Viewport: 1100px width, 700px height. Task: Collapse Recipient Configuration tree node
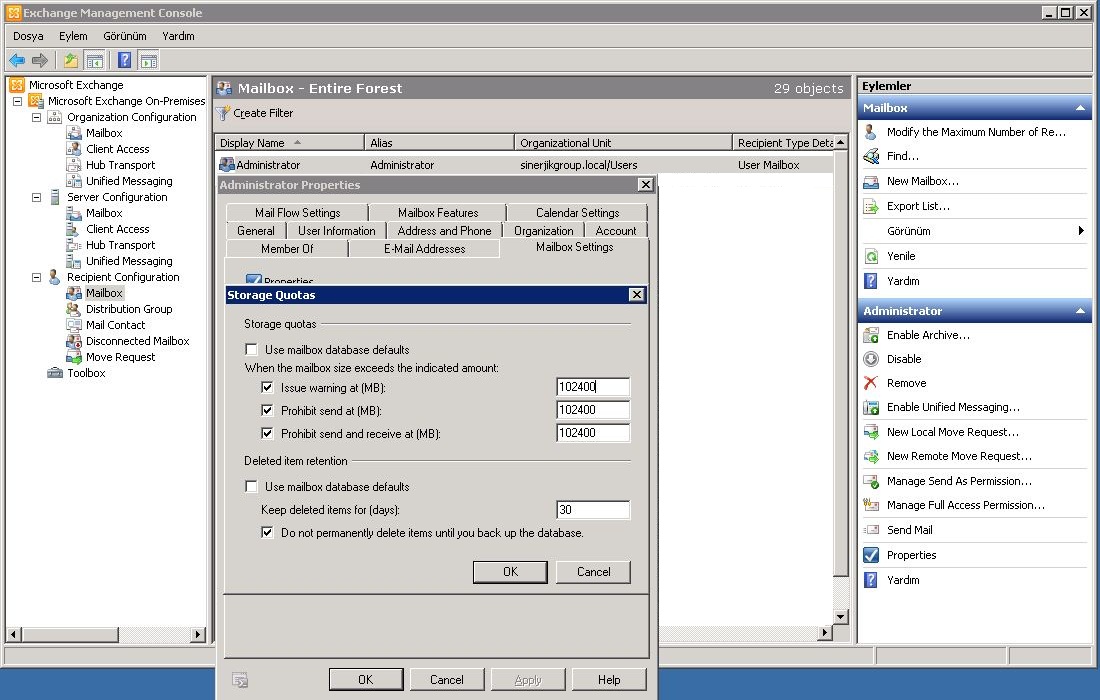(x=36, y=277)
